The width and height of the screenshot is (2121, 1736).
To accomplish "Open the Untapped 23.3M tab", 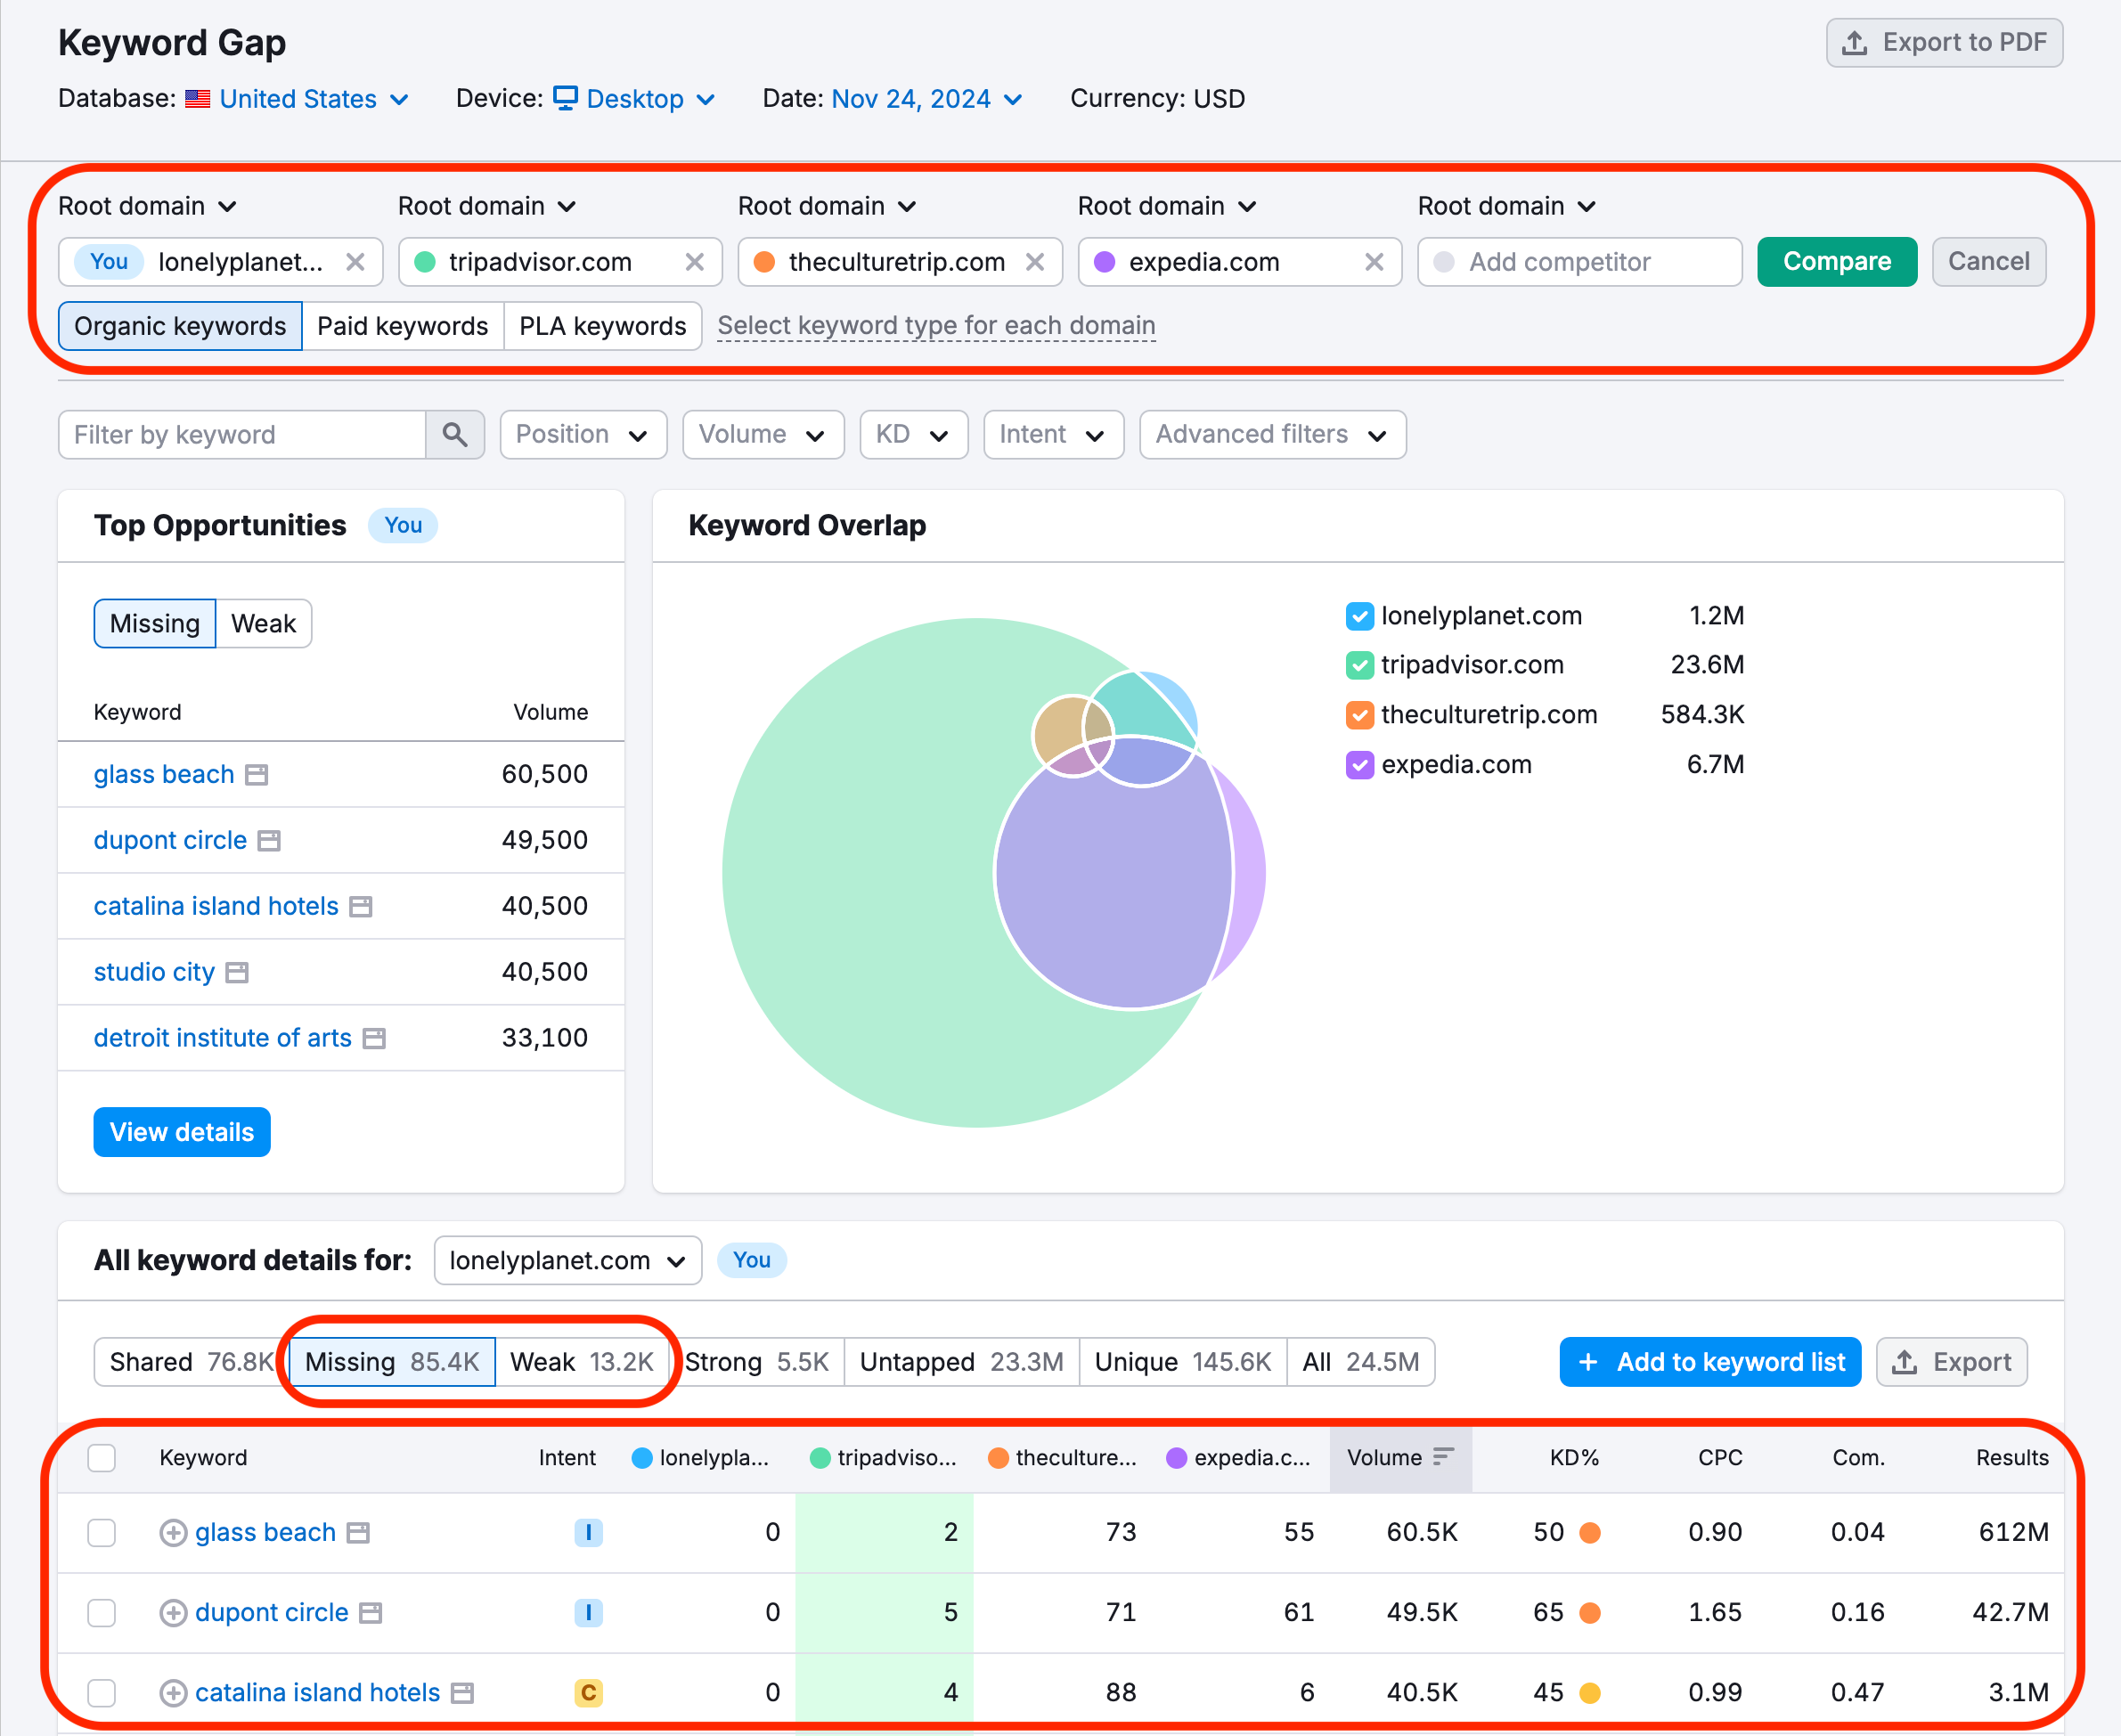I will coord(960,1362).
